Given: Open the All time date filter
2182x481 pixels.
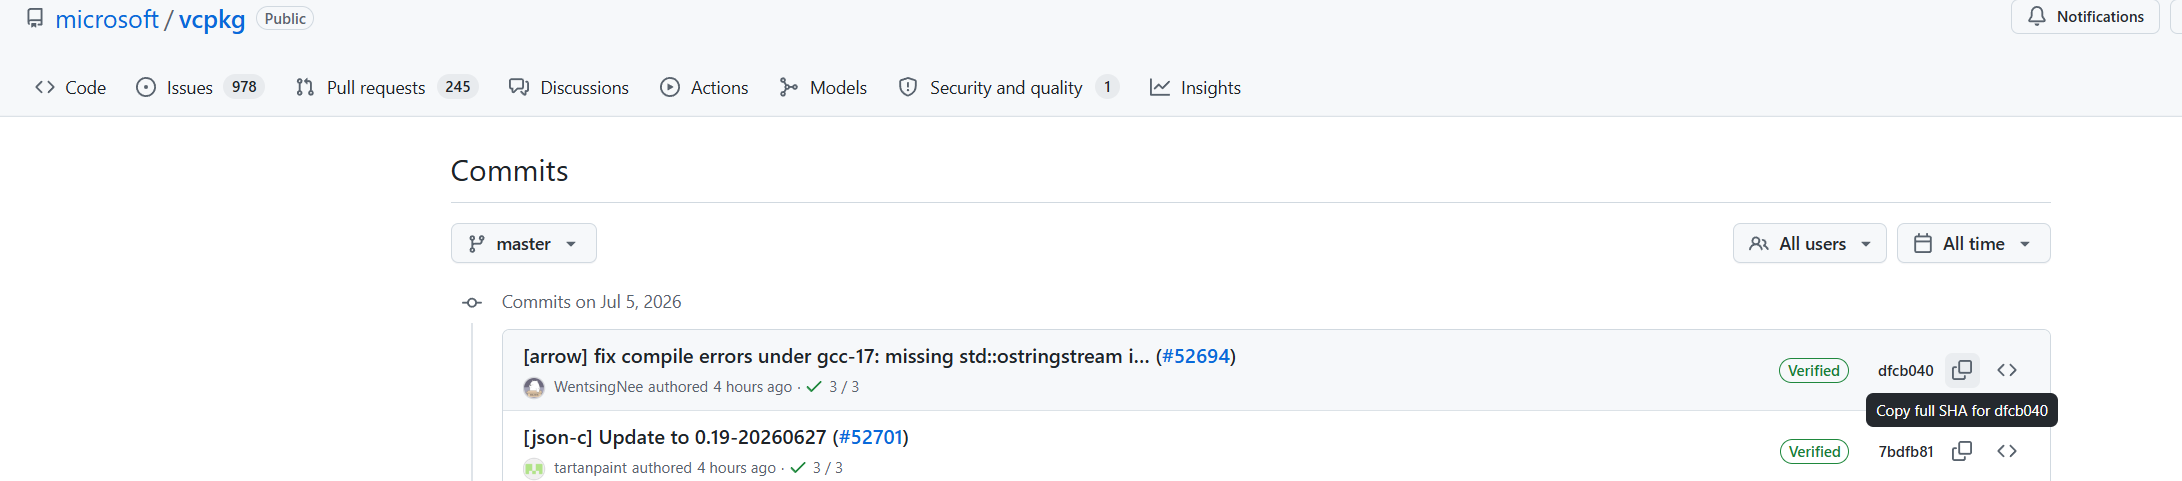Looking at the screenshot, I should point(1973,243).
